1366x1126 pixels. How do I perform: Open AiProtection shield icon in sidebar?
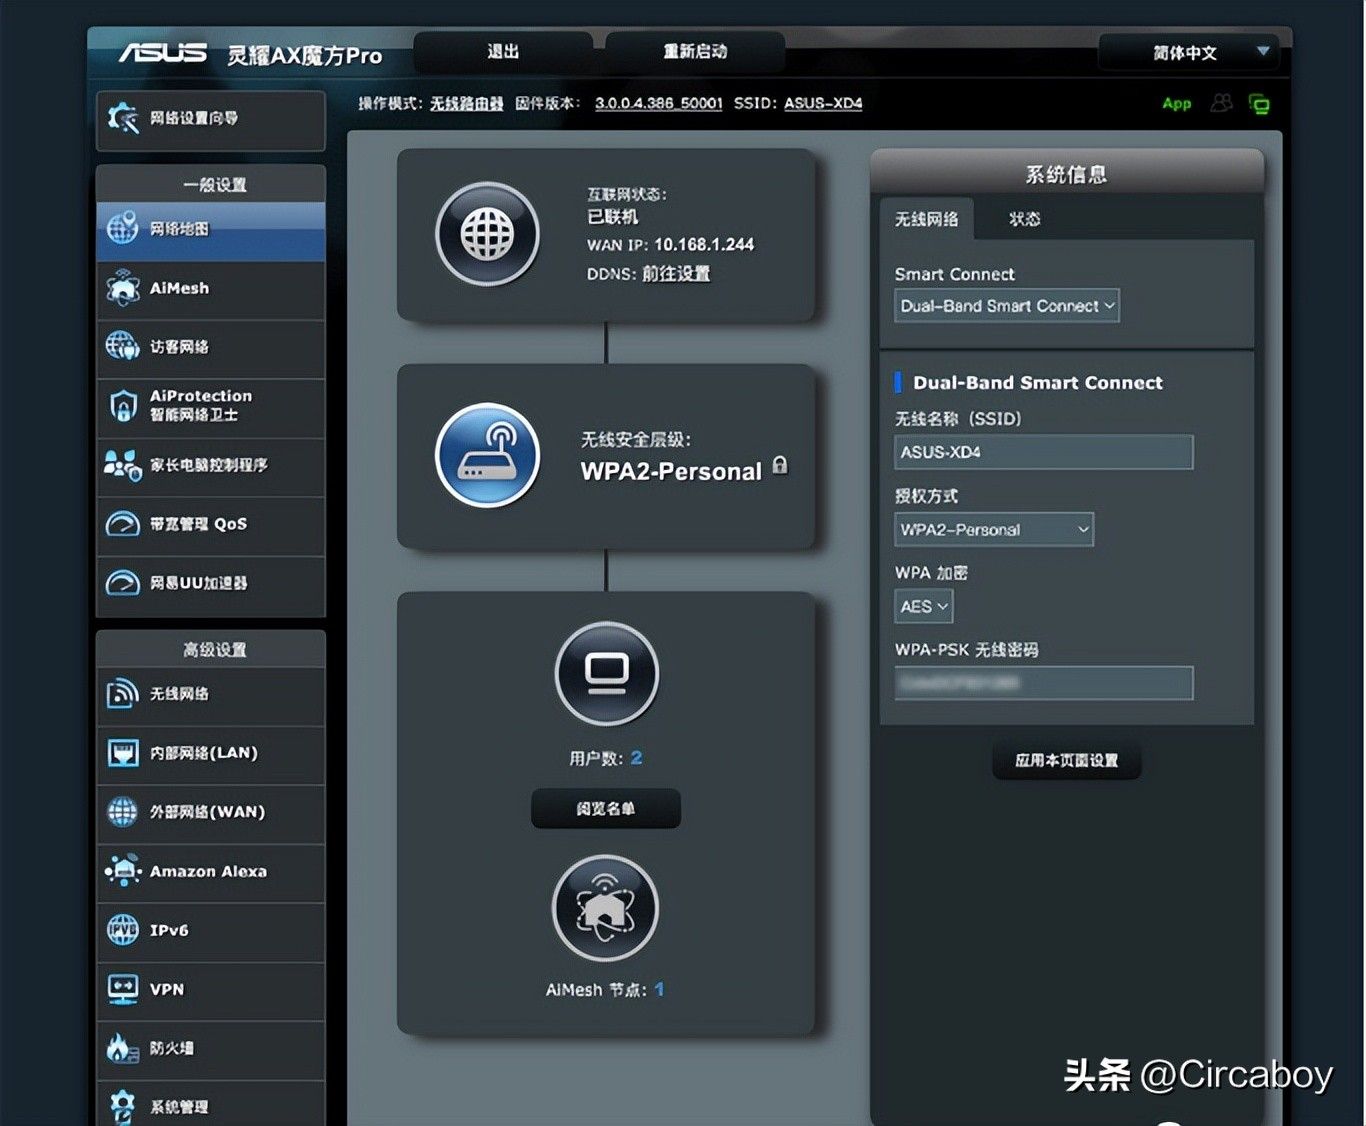[x=123, y=405]
